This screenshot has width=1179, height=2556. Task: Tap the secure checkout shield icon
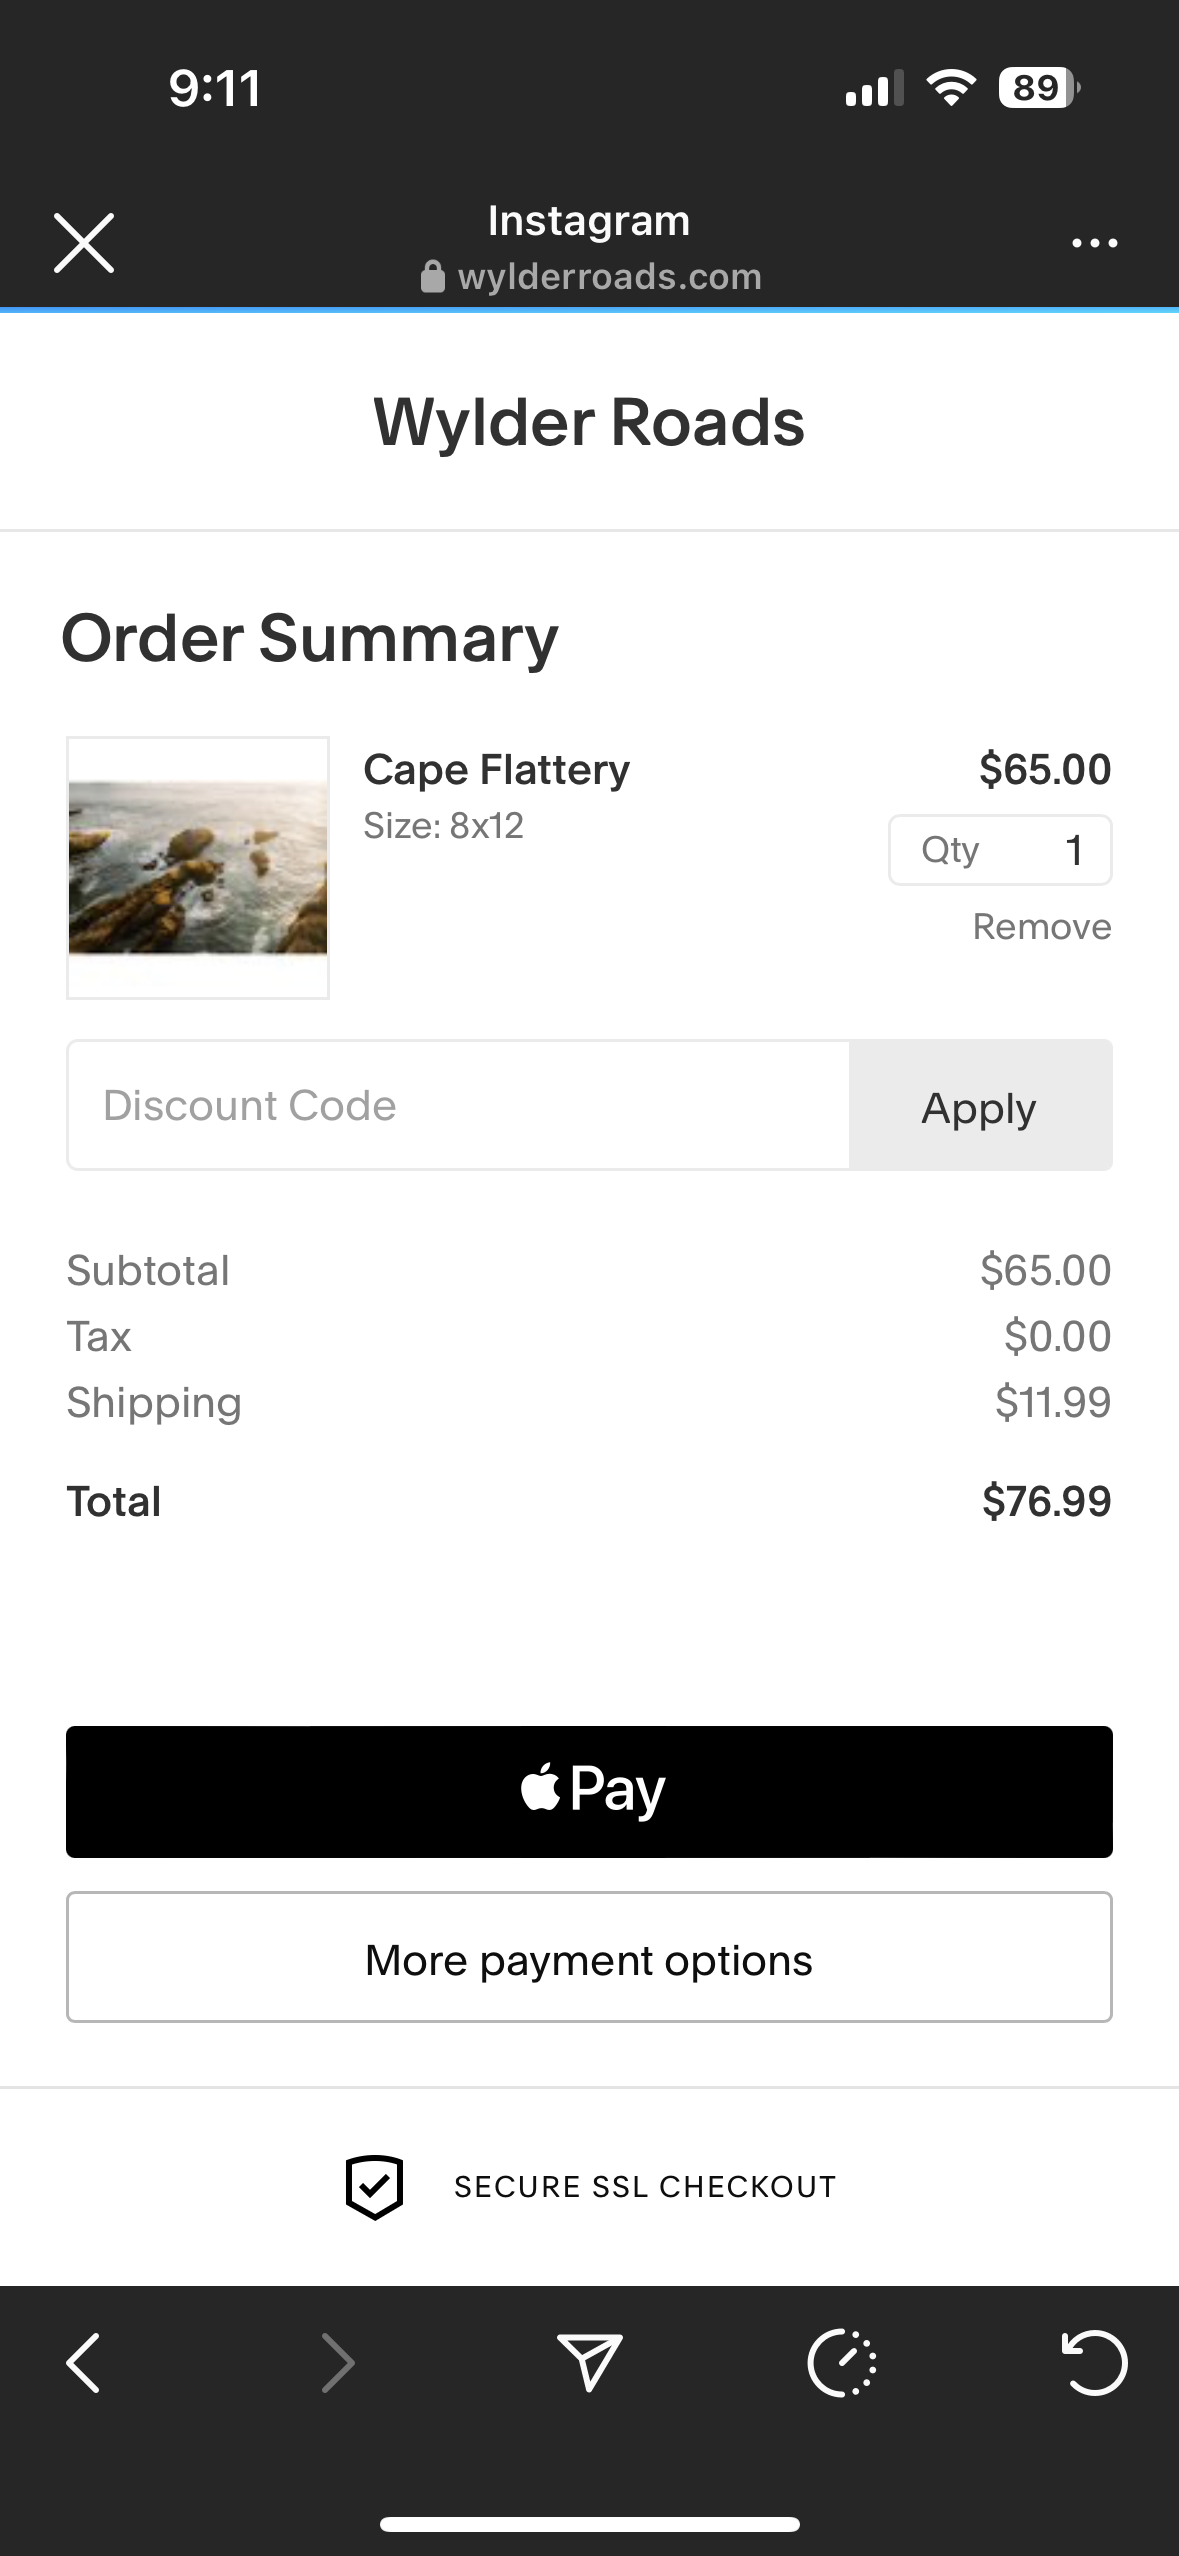(x=374, y=2187)
